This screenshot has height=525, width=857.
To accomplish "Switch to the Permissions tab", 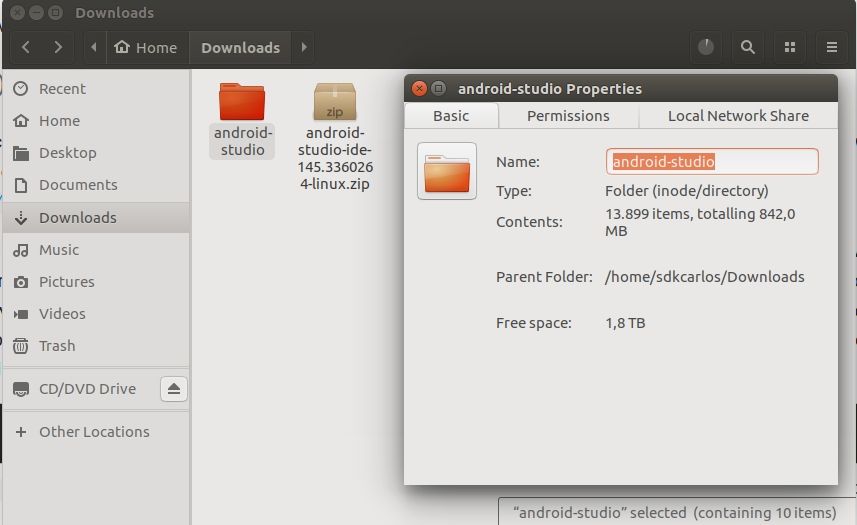I will (568, 116).
